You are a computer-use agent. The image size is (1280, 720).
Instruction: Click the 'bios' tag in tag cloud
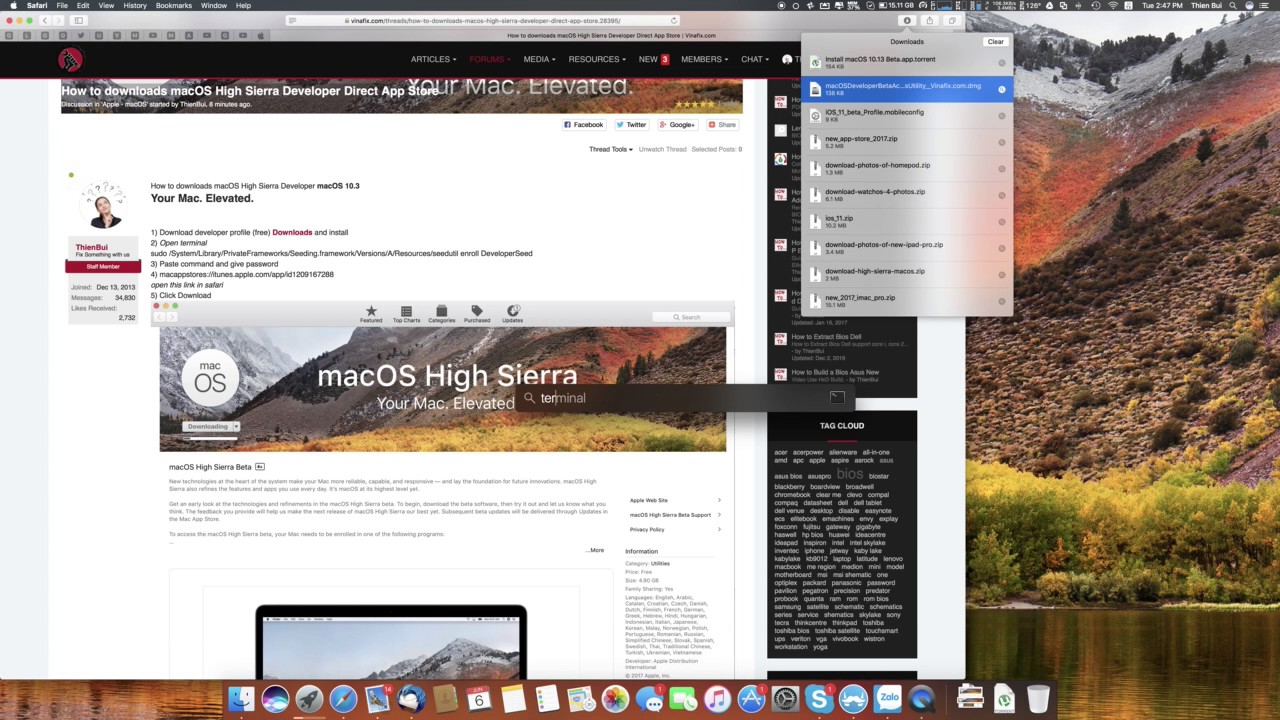850,474
